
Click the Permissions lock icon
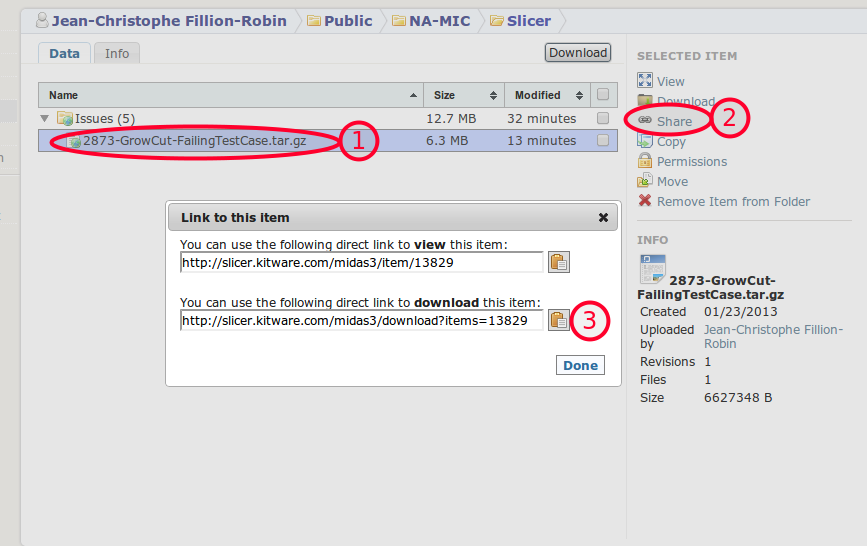pyautogui.click(x=645, y=161)
